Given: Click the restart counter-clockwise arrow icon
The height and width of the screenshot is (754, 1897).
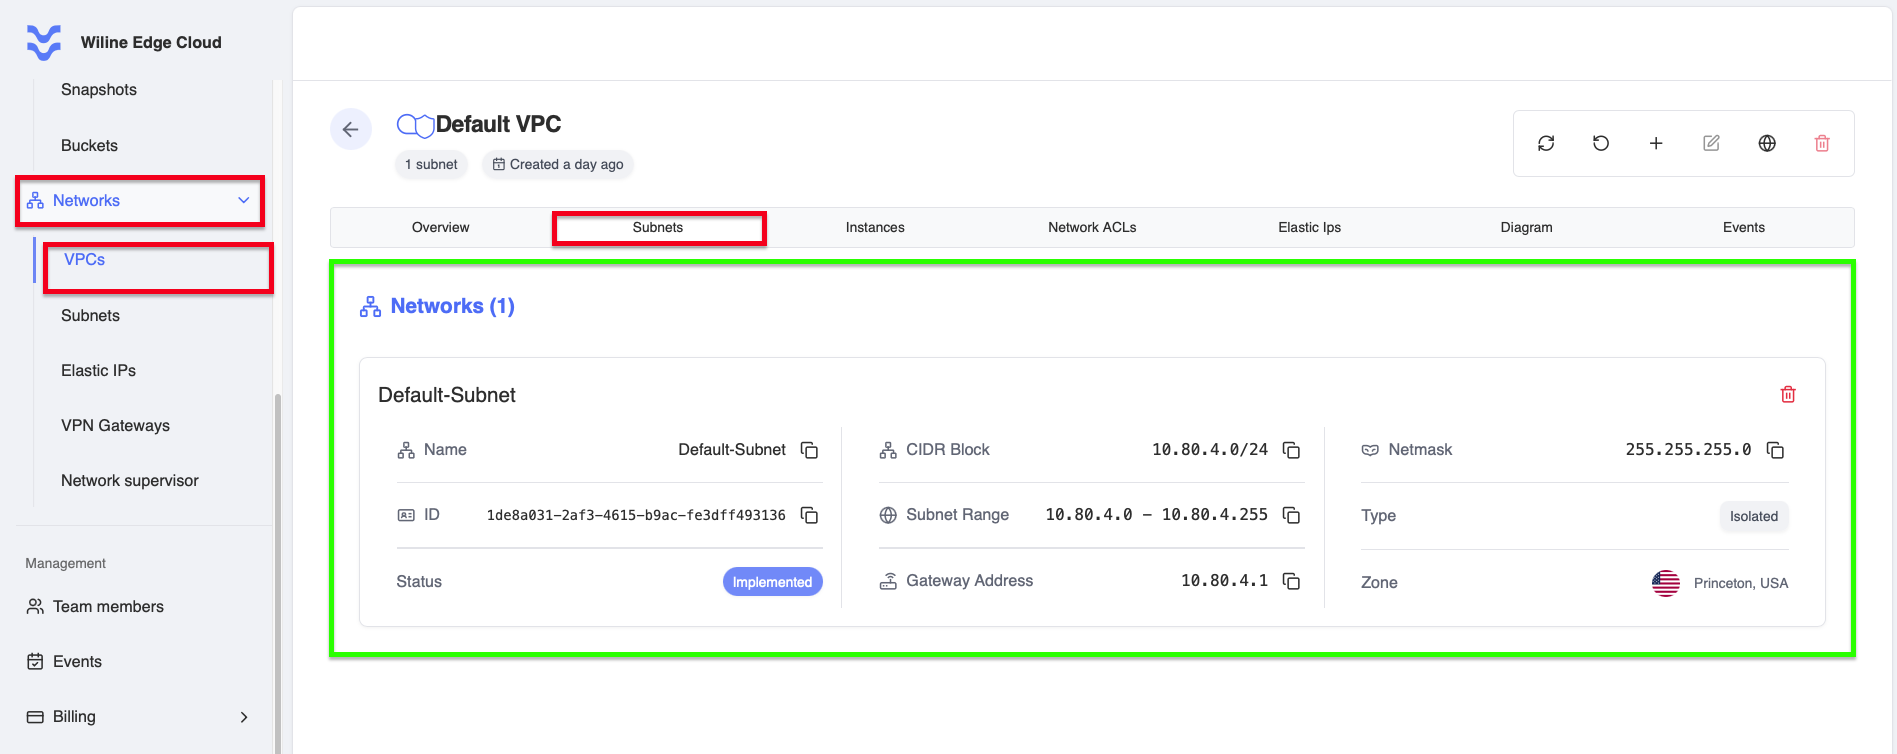Looking at the screenshot, I should pos(1601,143).
